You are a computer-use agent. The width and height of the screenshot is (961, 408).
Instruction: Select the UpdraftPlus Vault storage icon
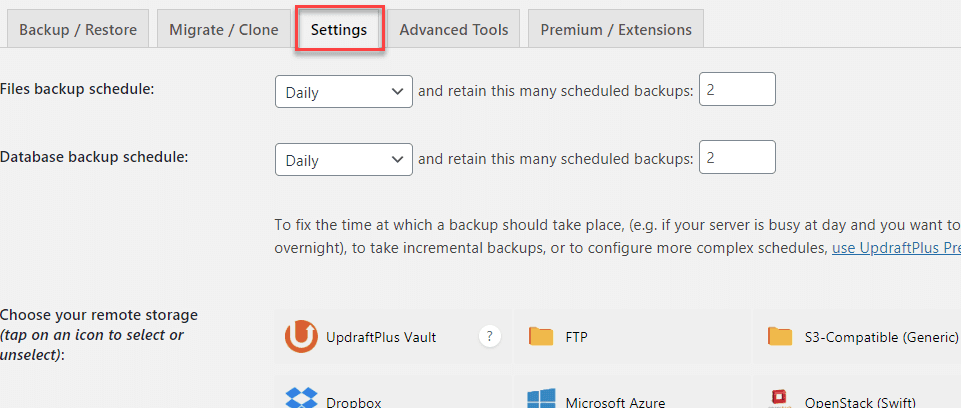pos(301,336)
